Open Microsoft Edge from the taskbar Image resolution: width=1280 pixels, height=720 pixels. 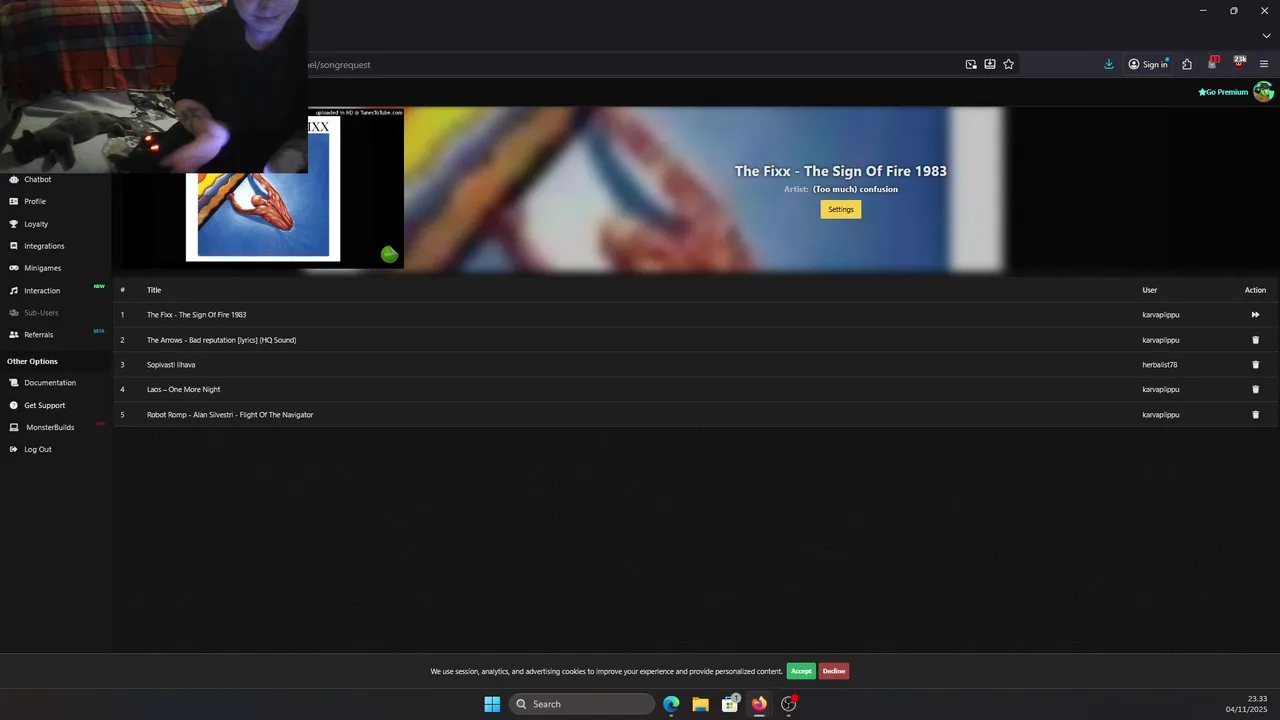click(x=671, y=704)
